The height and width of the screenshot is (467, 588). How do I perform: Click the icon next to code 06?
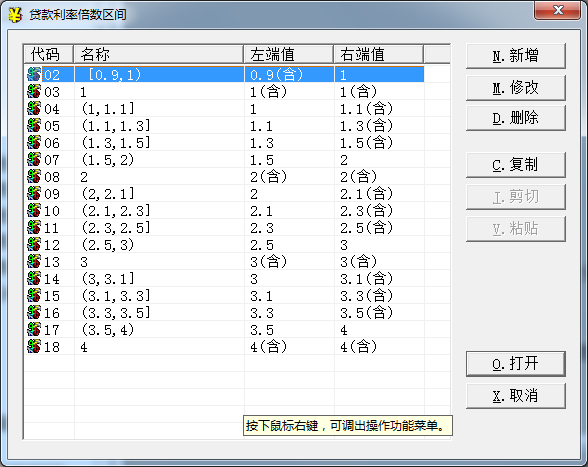(x=34, y=143)
